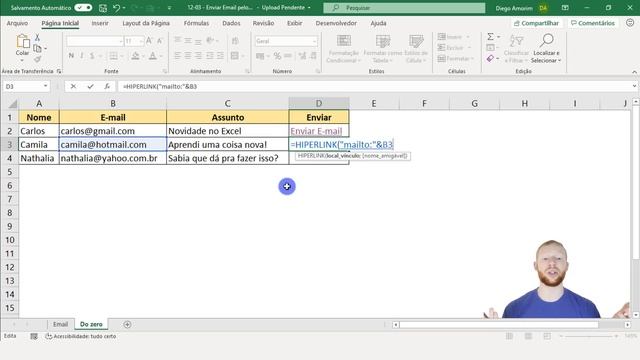The image size is (640, 360).
Task: Click the Comentários button
Action: click(x=593, y=23)
